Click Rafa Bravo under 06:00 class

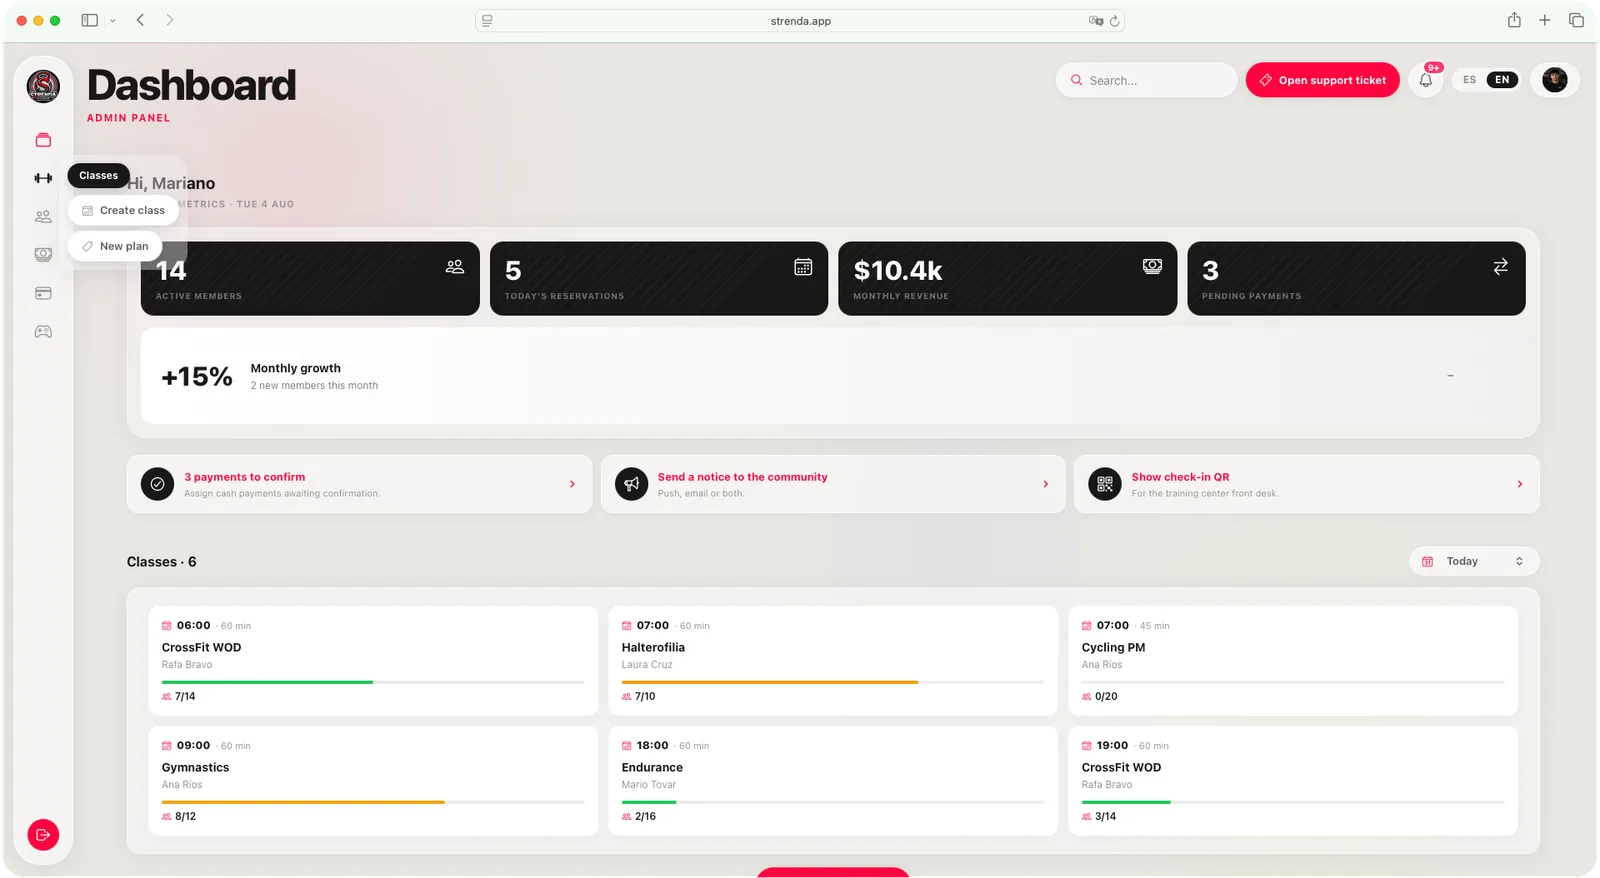[187, 665]
